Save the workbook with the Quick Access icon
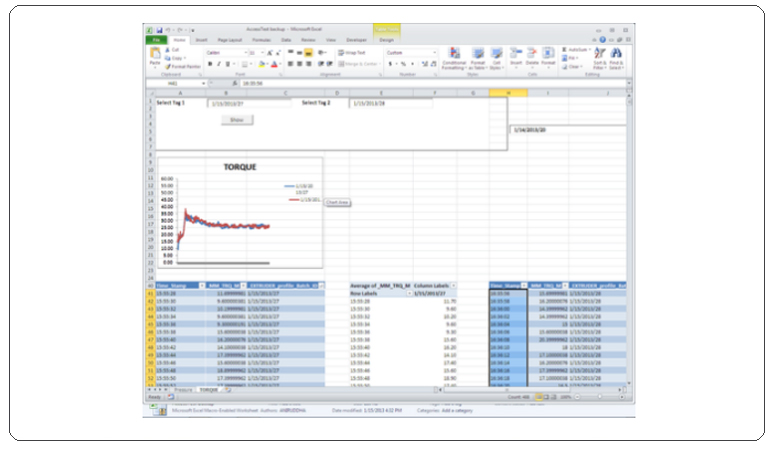Screen dimensions: 770x450 point(160,30)
